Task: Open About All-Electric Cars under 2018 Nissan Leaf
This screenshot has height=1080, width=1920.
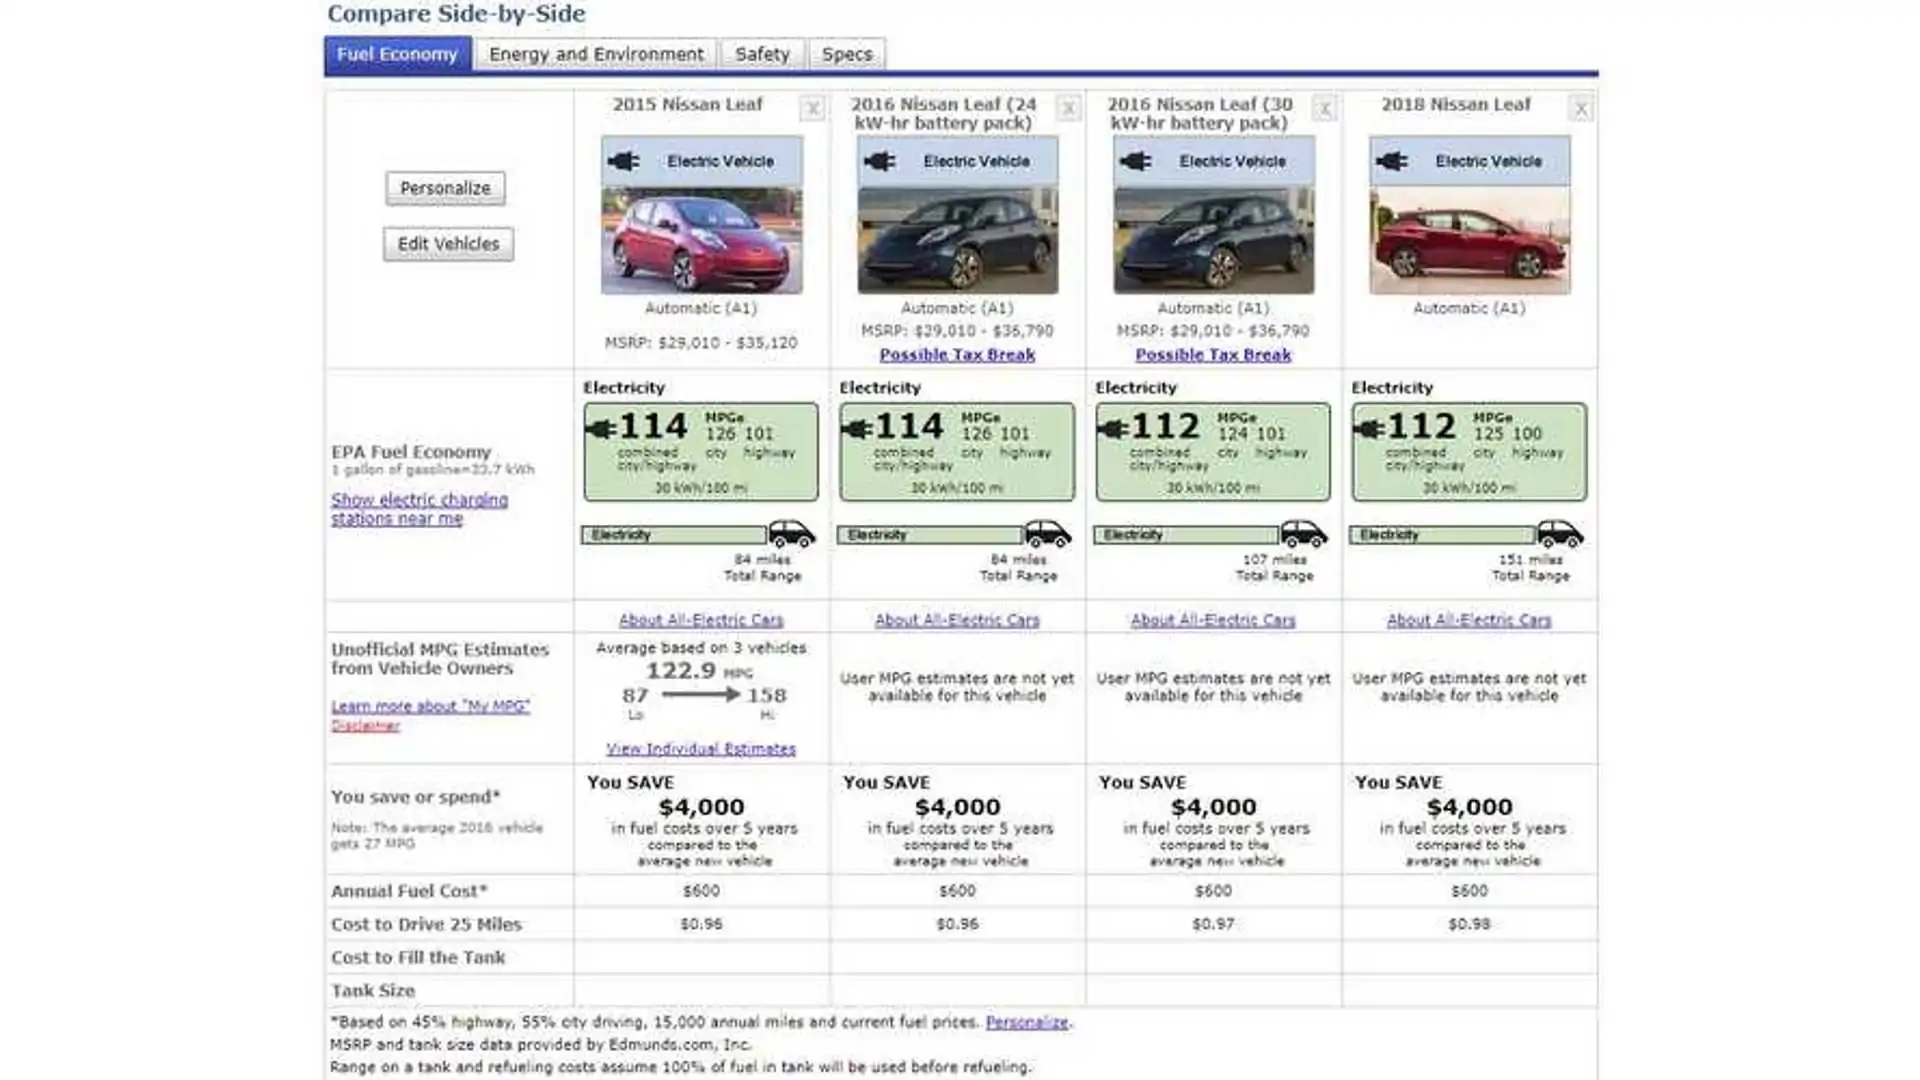Action: pyautogui.click(x=1469, y=620)
